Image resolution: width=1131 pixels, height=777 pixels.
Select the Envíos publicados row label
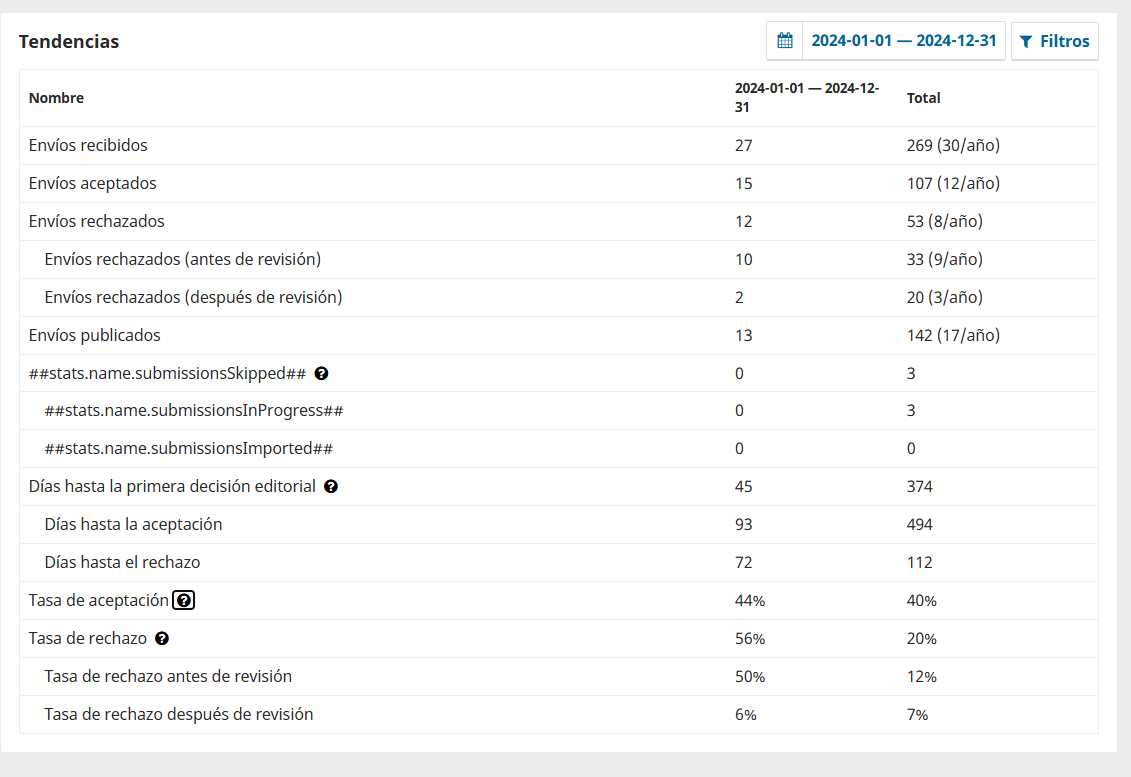(95, 335)
